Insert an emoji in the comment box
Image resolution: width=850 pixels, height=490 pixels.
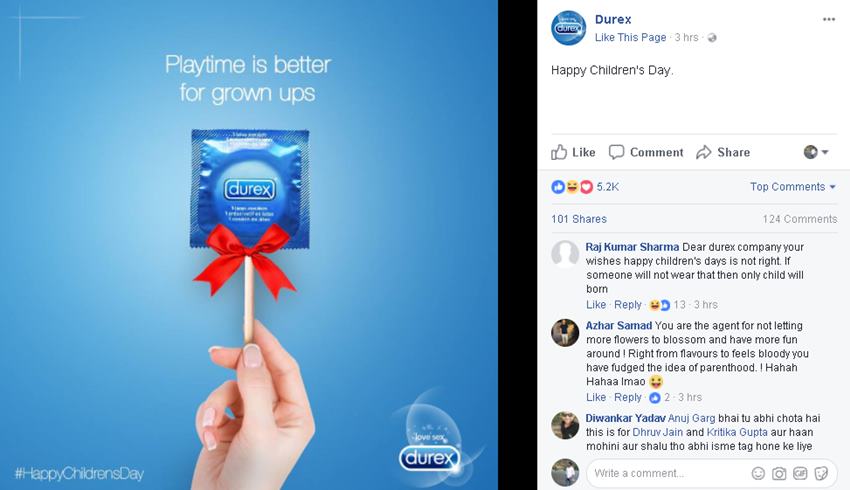758,473
